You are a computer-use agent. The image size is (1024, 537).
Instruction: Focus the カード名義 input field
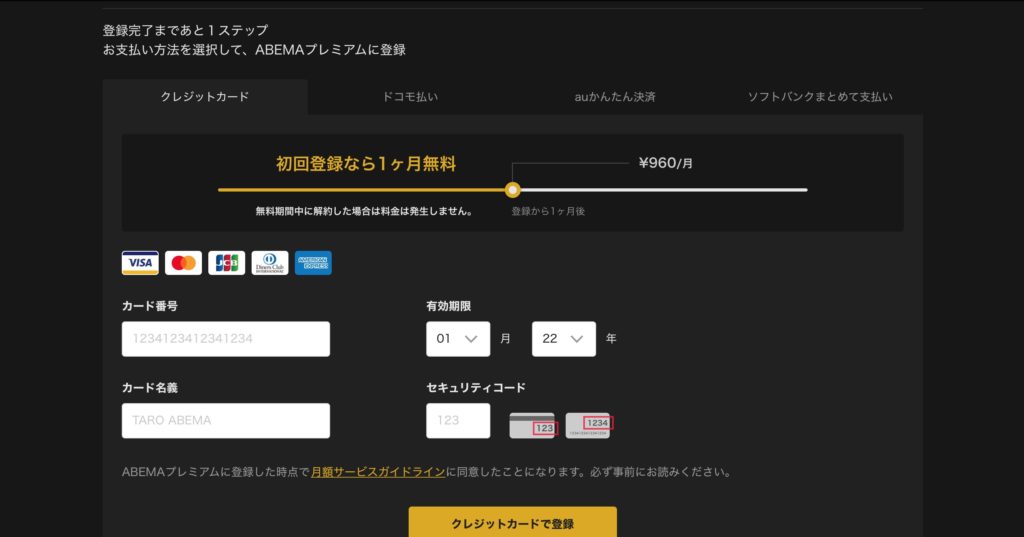(x=225, y=420)
